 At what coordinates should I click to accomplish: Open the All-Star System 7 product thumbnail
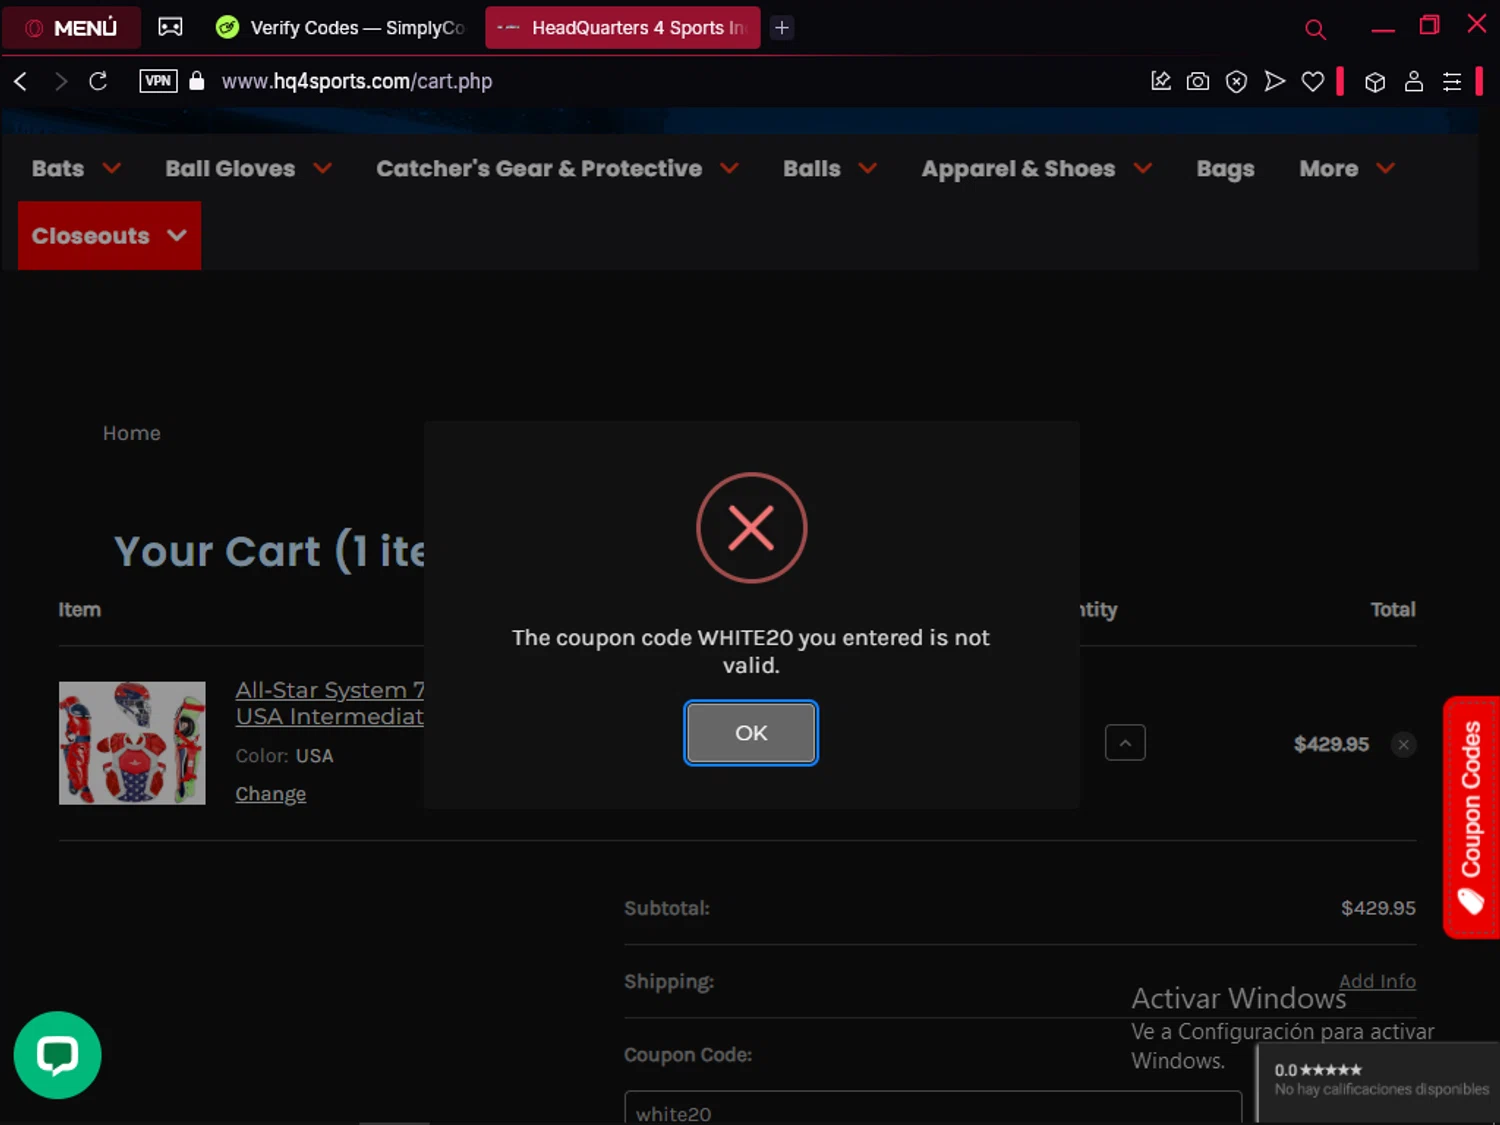point(132,743)
